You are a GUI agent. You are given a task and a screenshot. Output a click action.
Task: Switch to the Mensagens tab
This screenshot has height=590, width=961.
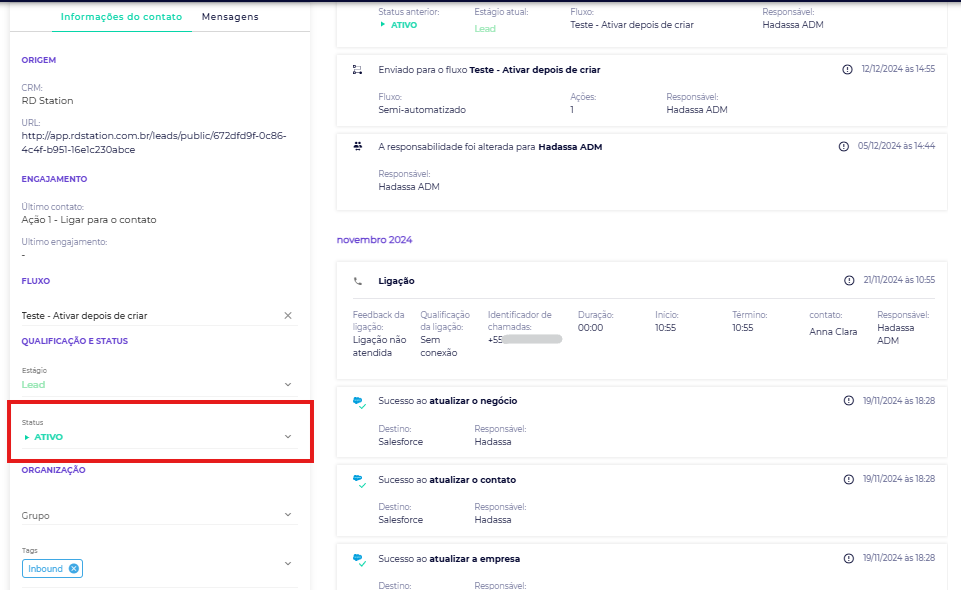(229, 17)
